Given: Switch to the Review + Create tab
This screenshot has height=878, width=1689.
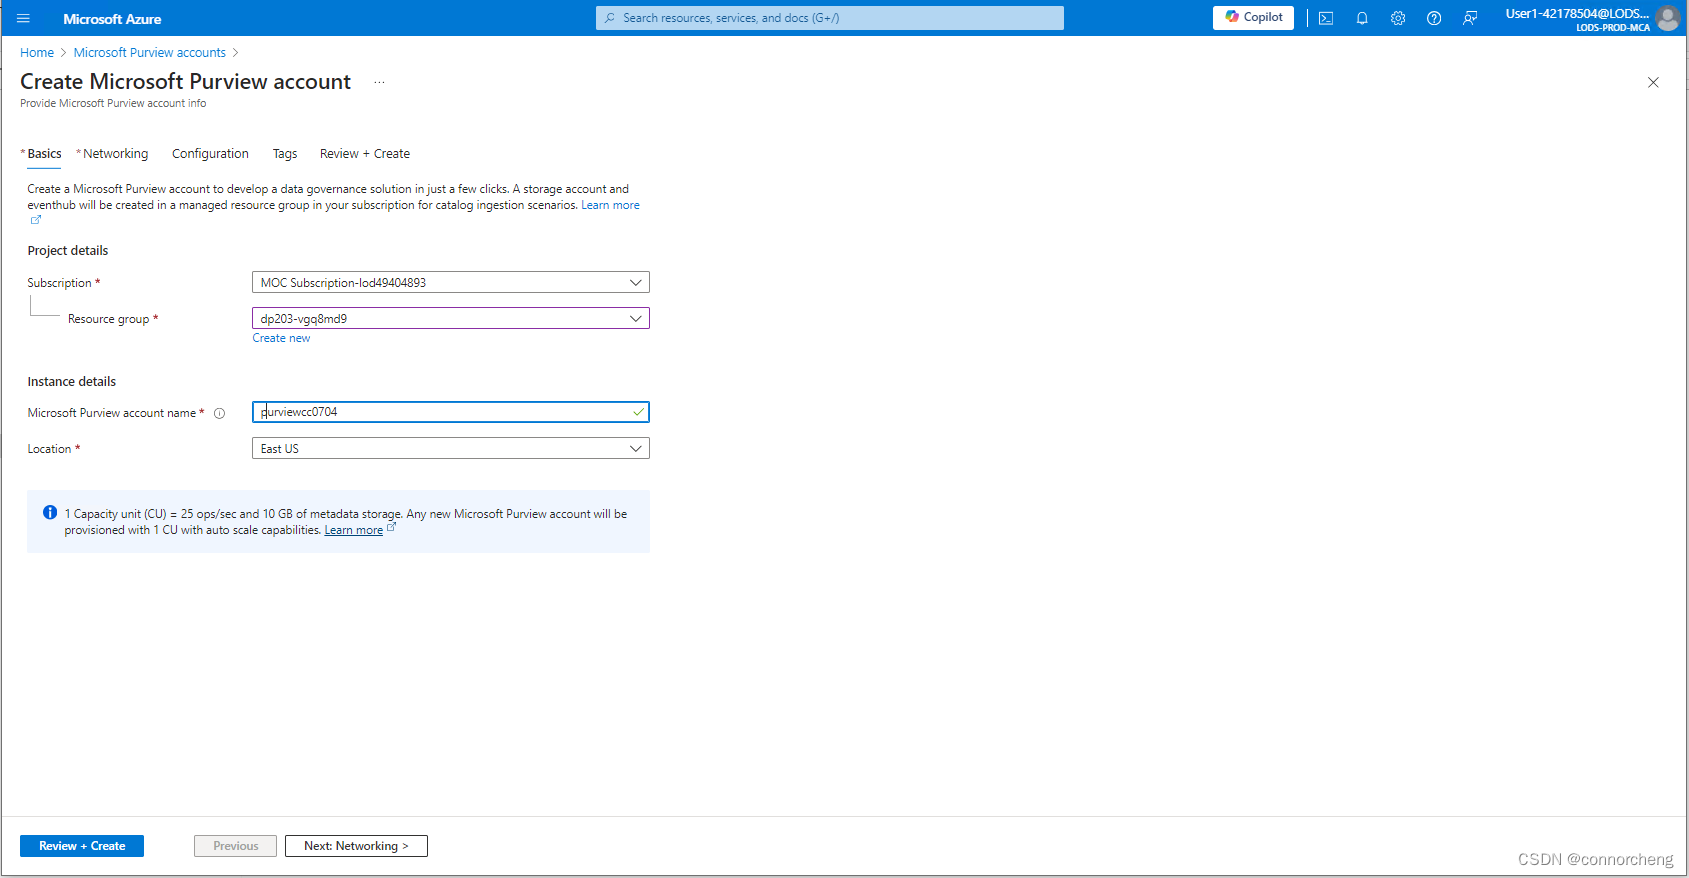Looking at the screenshot, I should [365, 154].
